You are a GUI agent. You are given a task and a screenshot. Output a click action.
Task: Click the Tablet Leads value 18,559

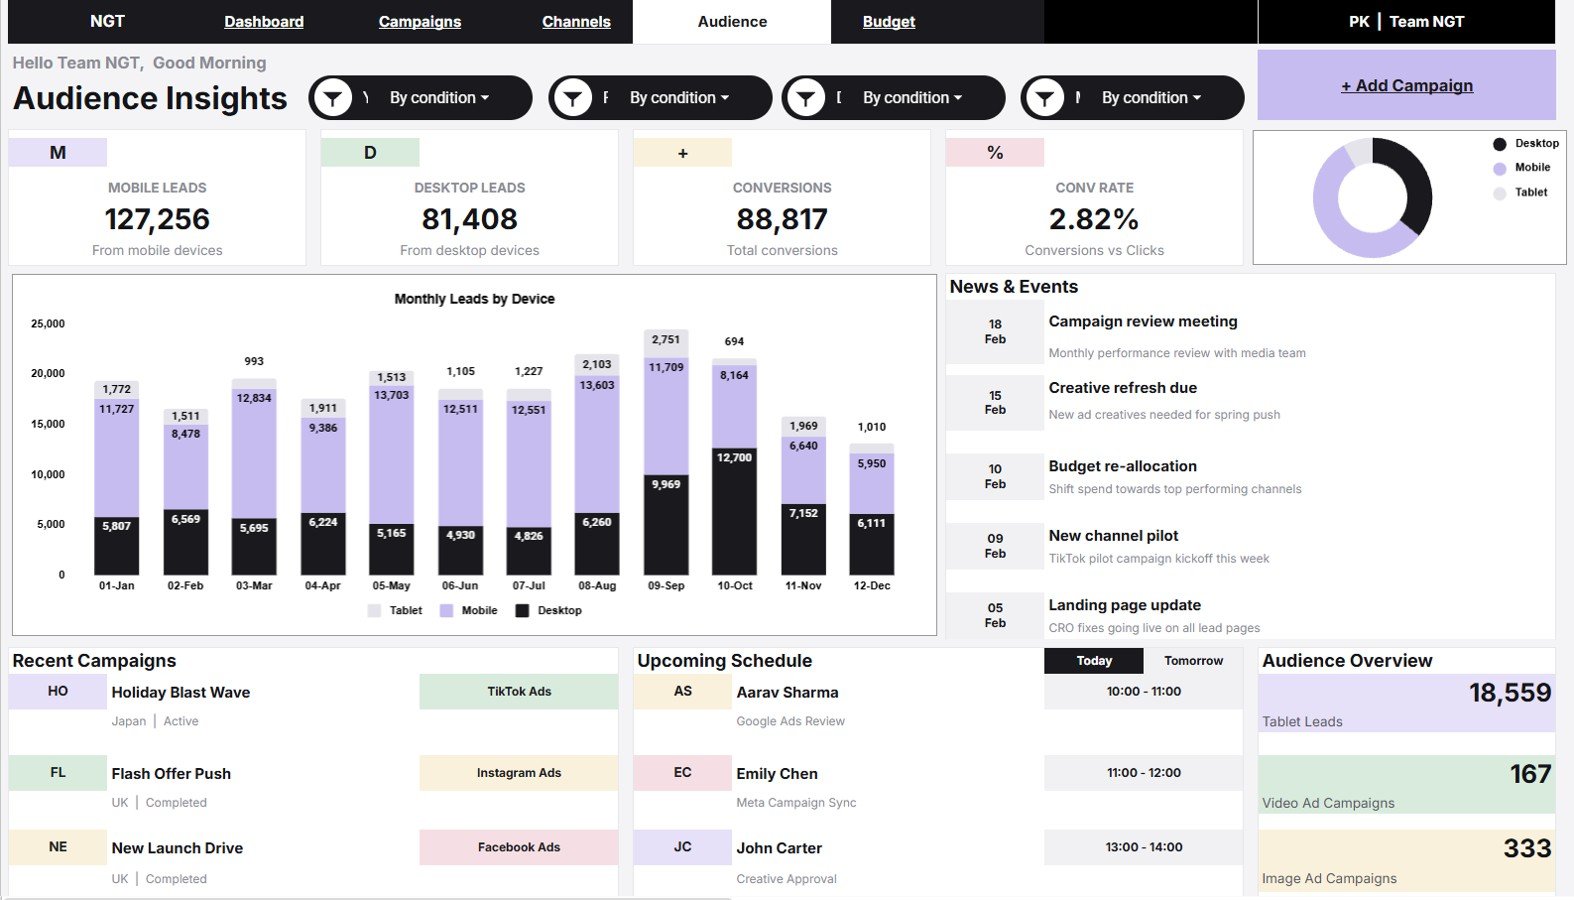tap(1509, 692)
